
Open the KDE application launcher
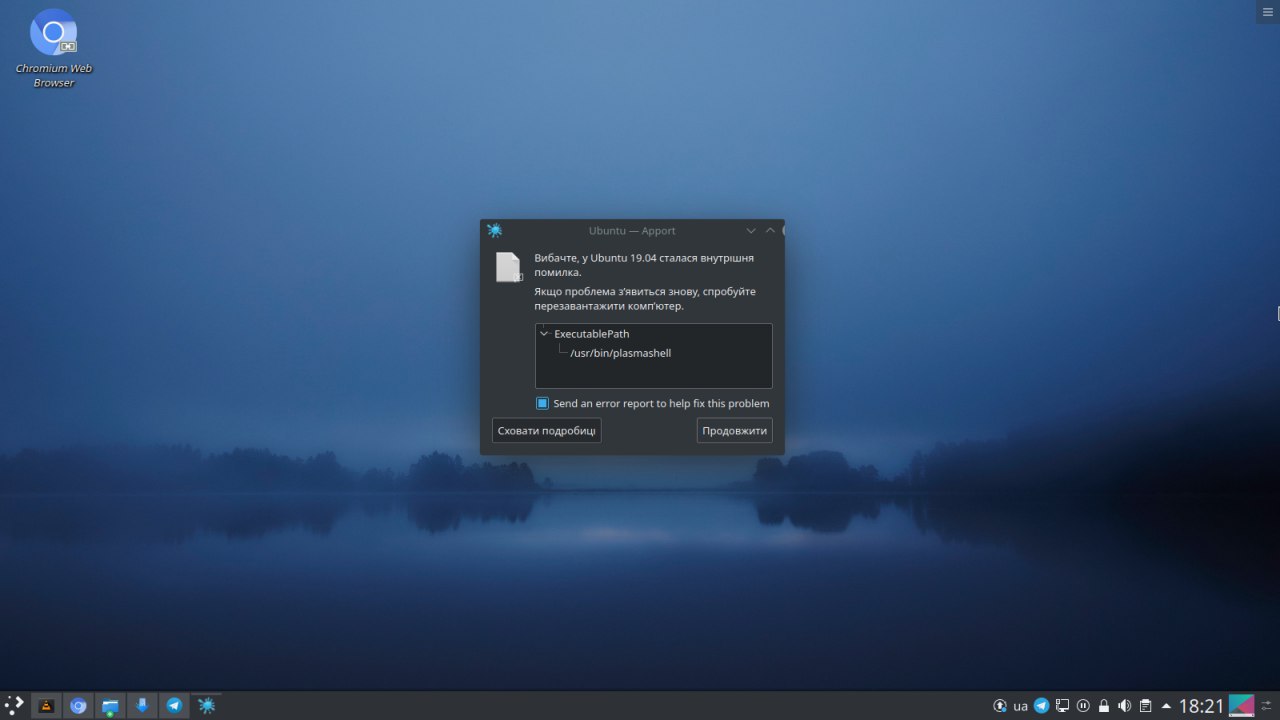(14, 705)
